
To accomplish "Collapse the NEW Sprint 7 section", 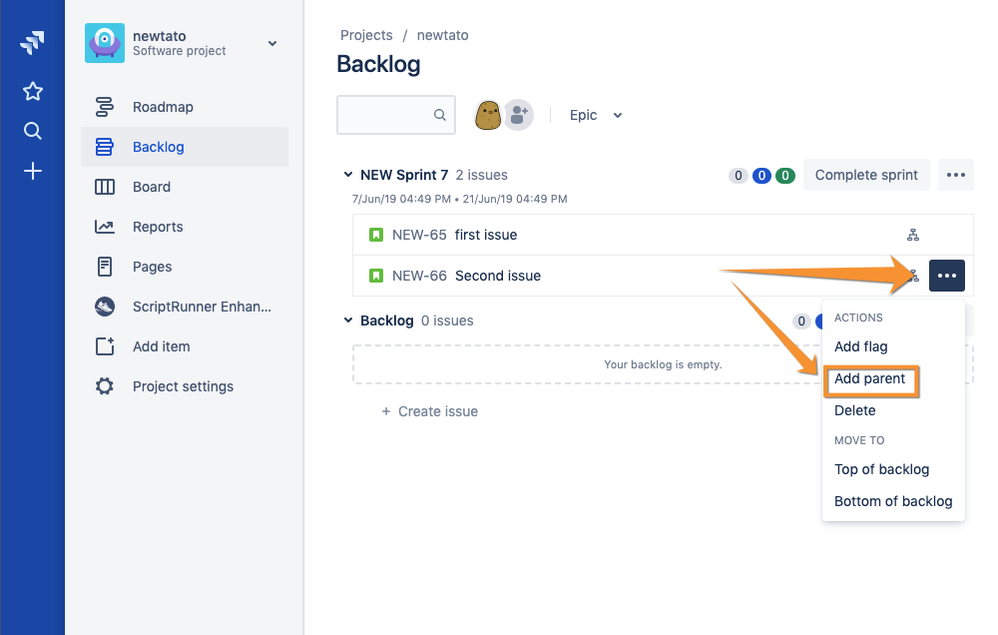I will coord(347,174).
